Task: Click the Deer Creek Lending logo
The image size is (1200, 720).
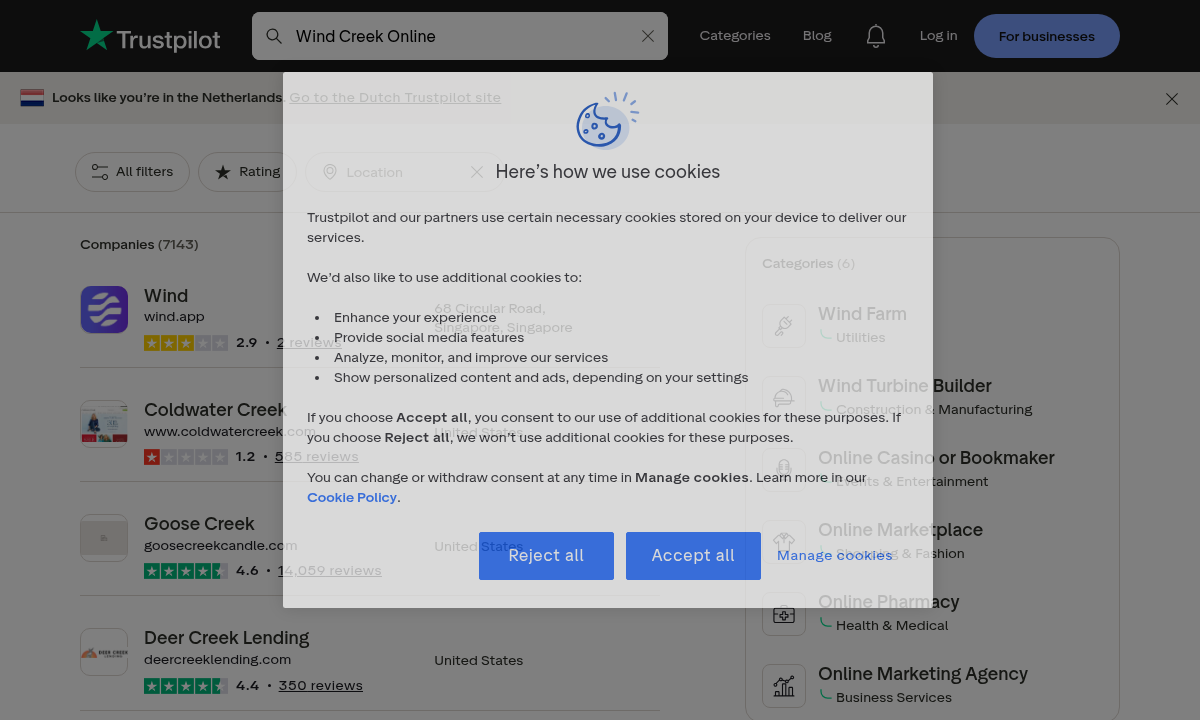Action: click(x=104, y=652)
